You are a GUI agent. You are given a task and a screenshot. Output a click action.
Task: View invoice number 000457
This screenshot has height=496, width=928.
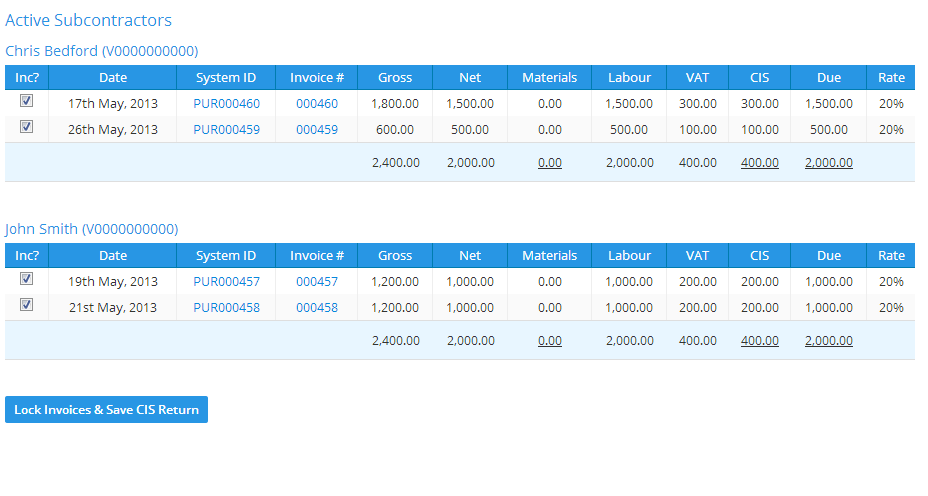tap(317, 281)
